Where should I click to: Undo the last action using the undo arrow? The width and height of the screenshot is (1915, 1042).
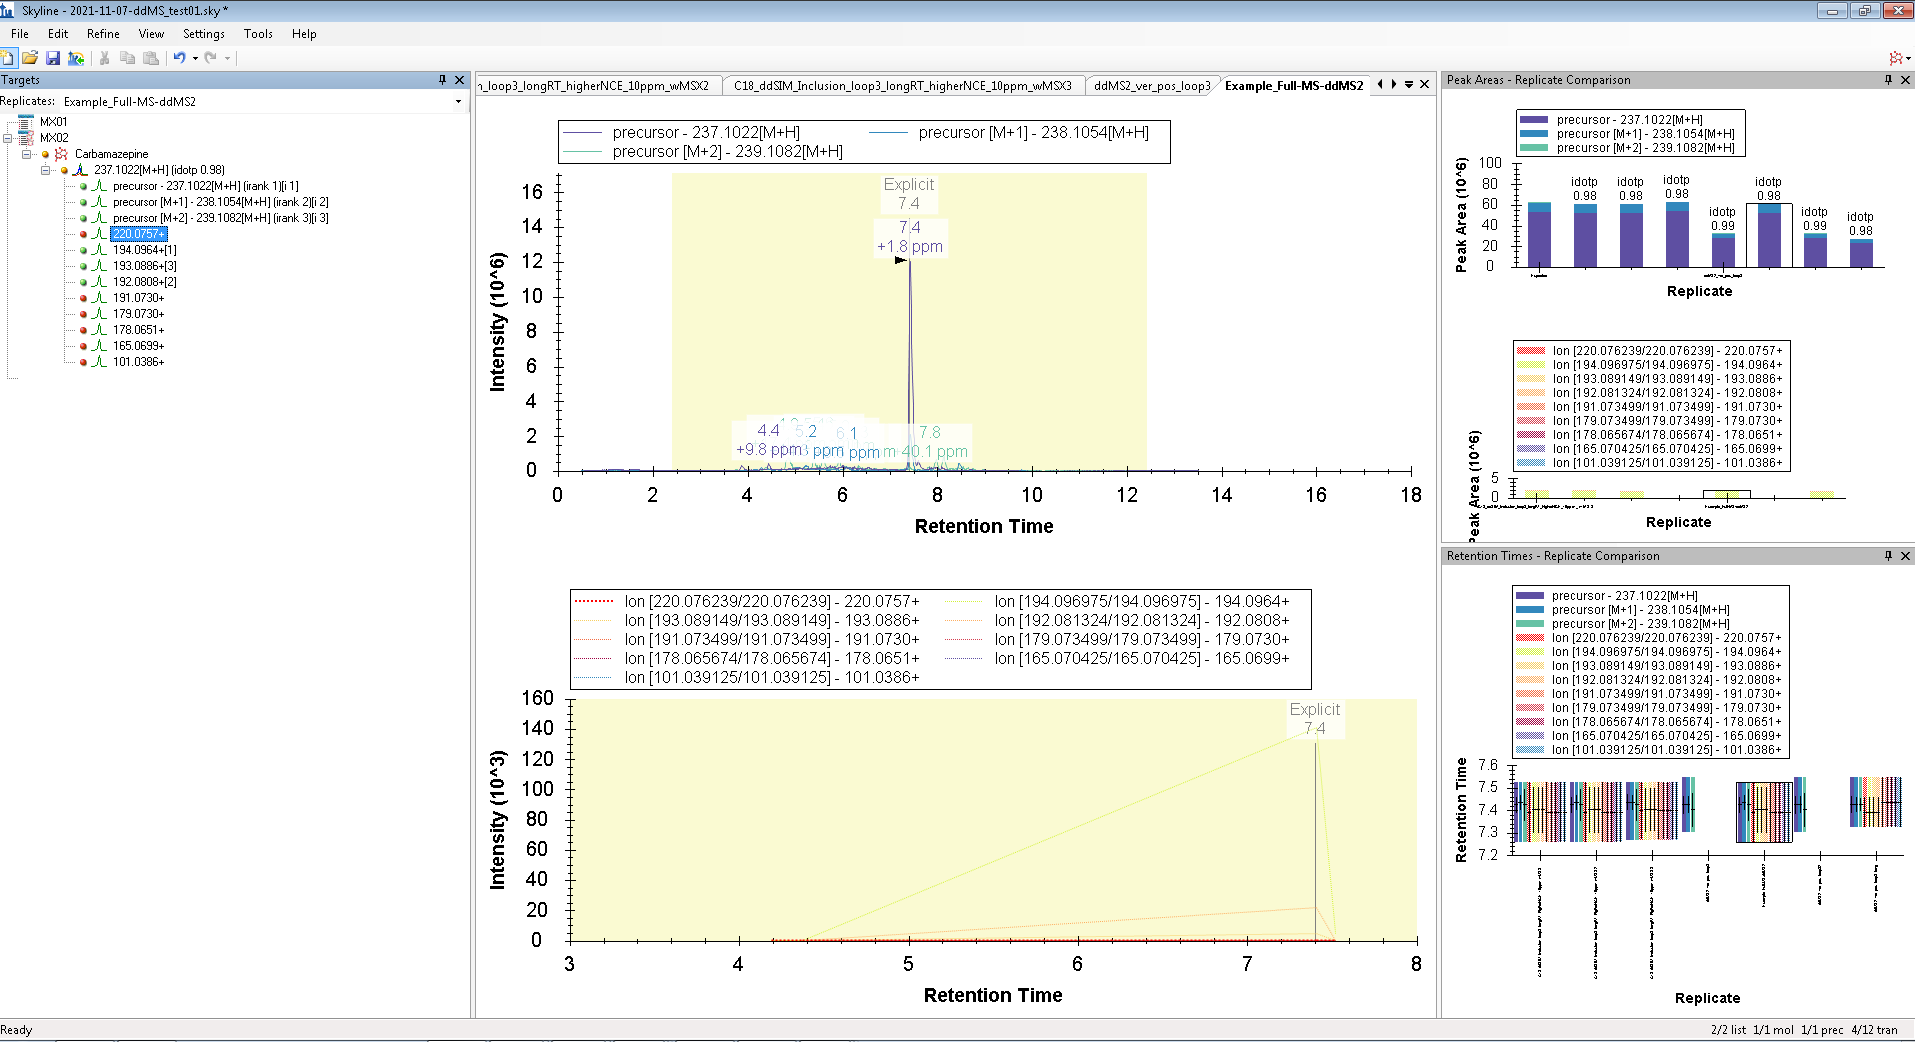(179, 58)
